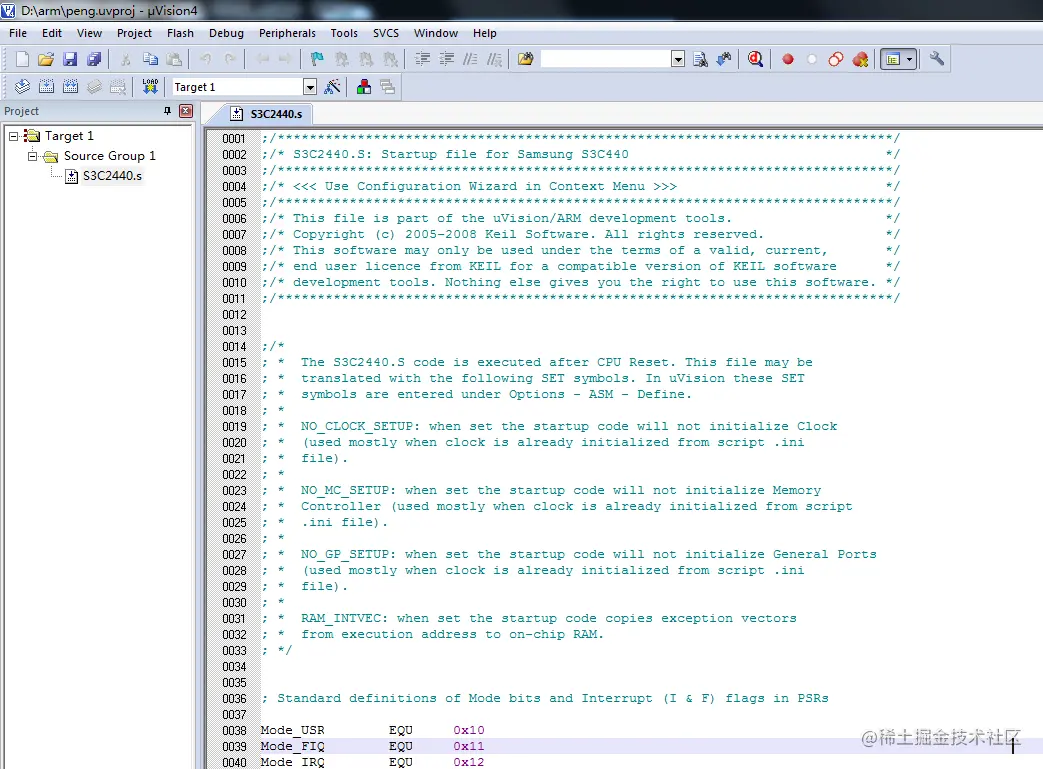Click the Find document icon
The width and height of the screenshot is (1043, 769).
[x=700, y=59]
